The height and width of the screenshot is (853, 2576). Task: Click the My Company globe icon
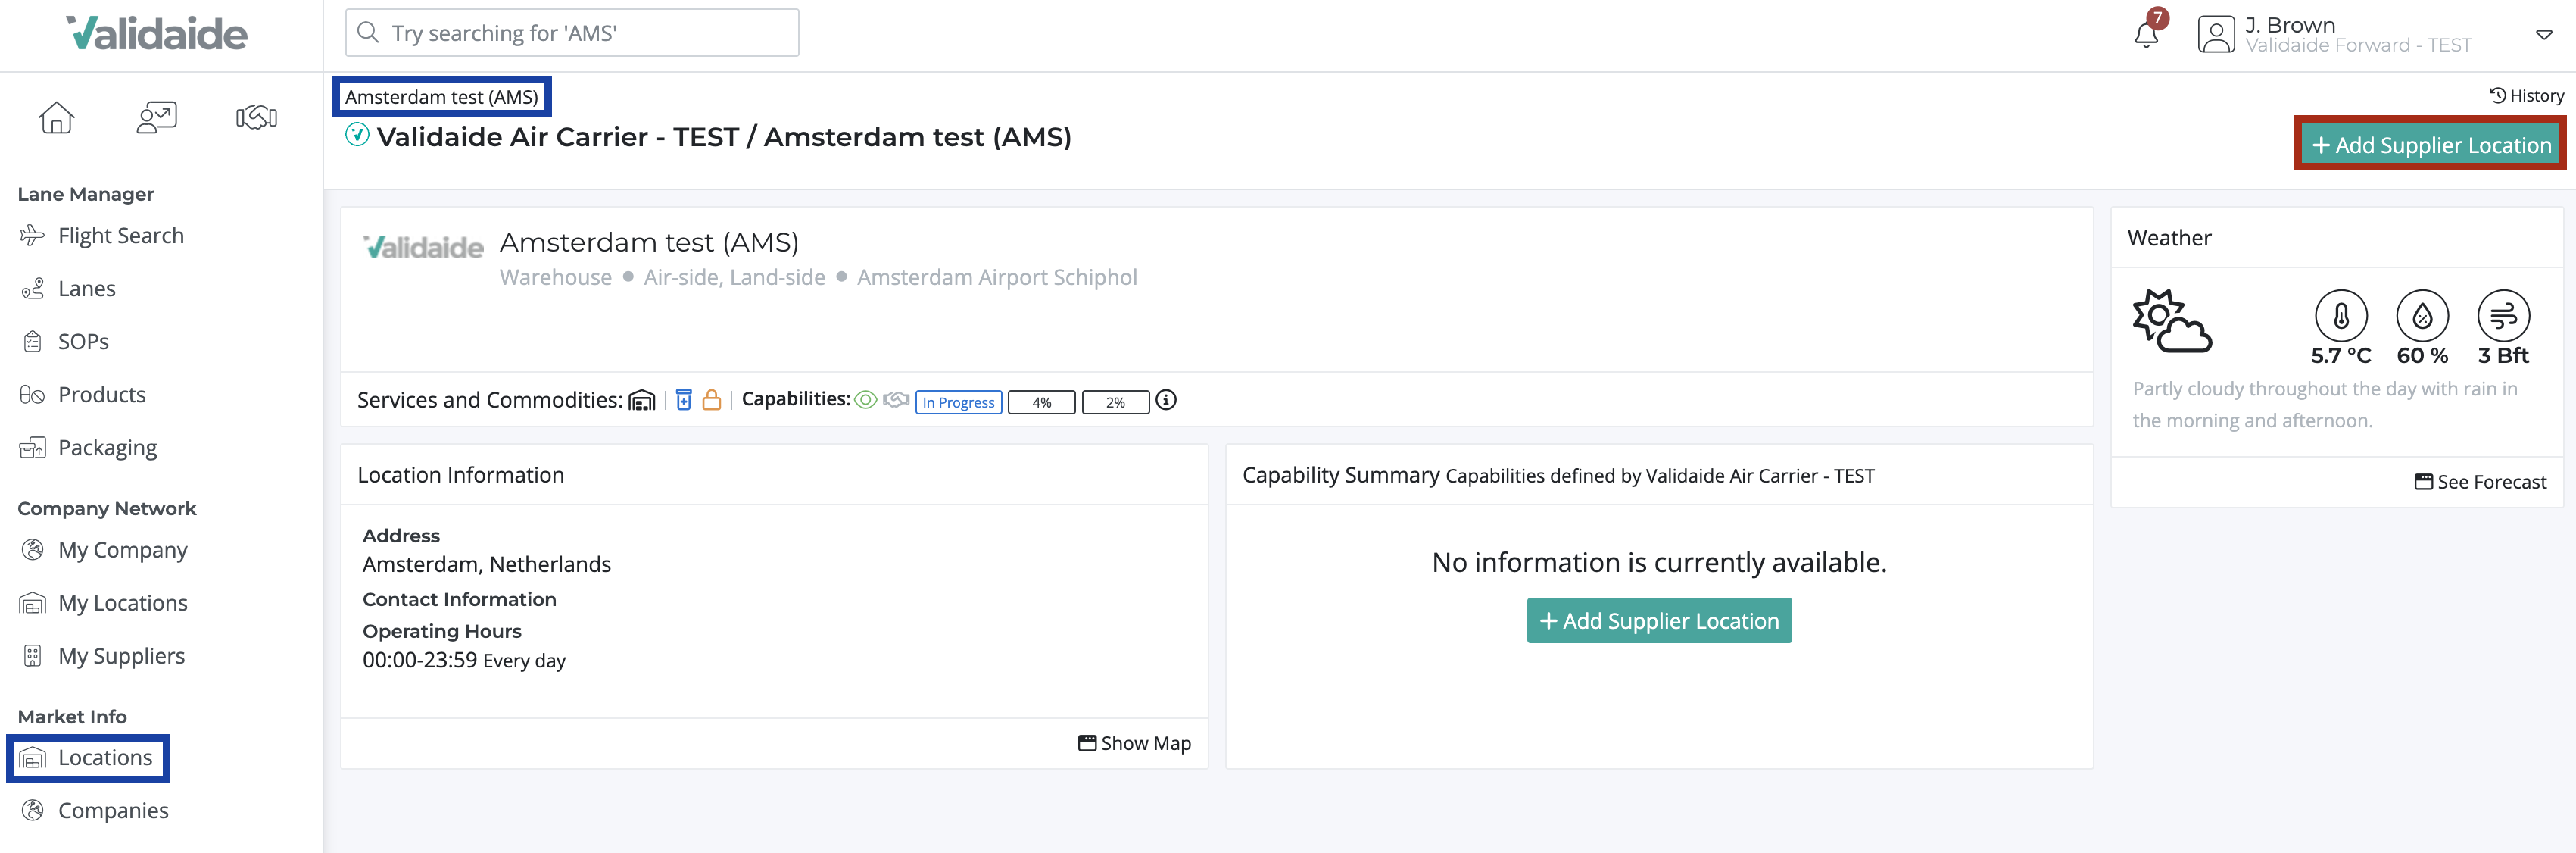[32, 550]
